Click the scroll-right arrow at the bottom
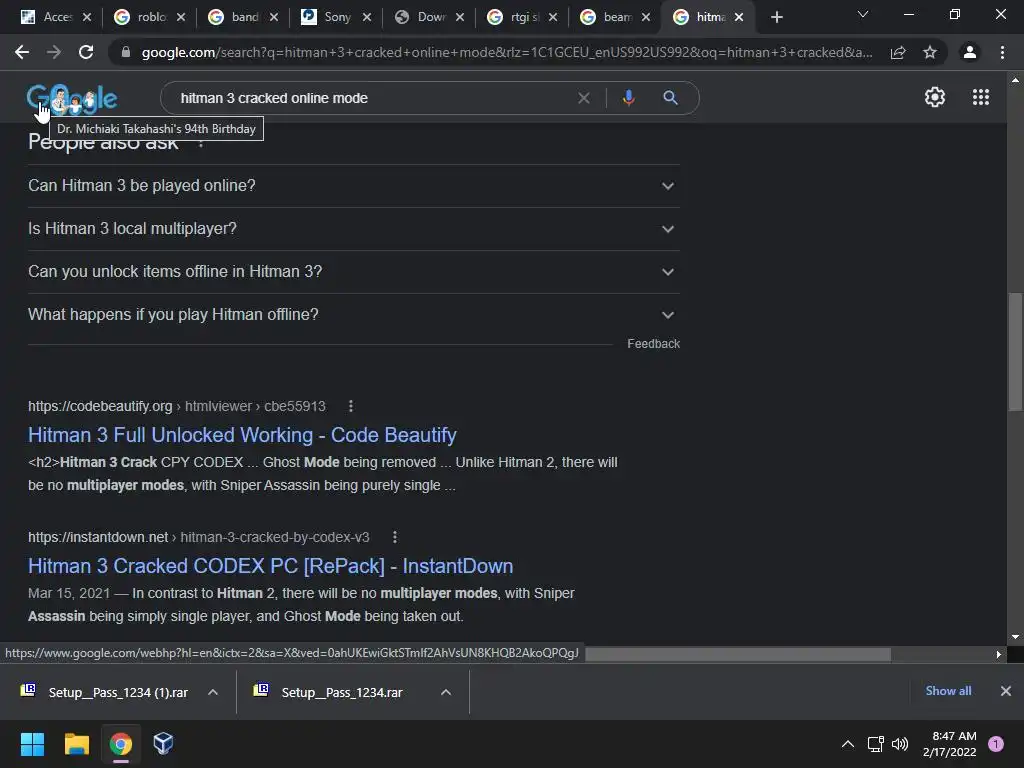 [x=999, y=654]
